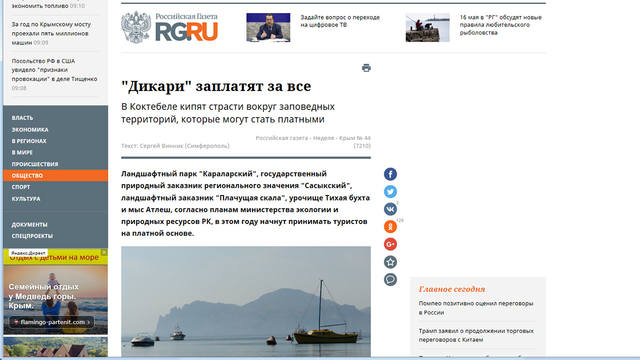The image size is (640, 360).
Task: Open the Pompeo talks in Russia headline
Action: click(476, 308)
